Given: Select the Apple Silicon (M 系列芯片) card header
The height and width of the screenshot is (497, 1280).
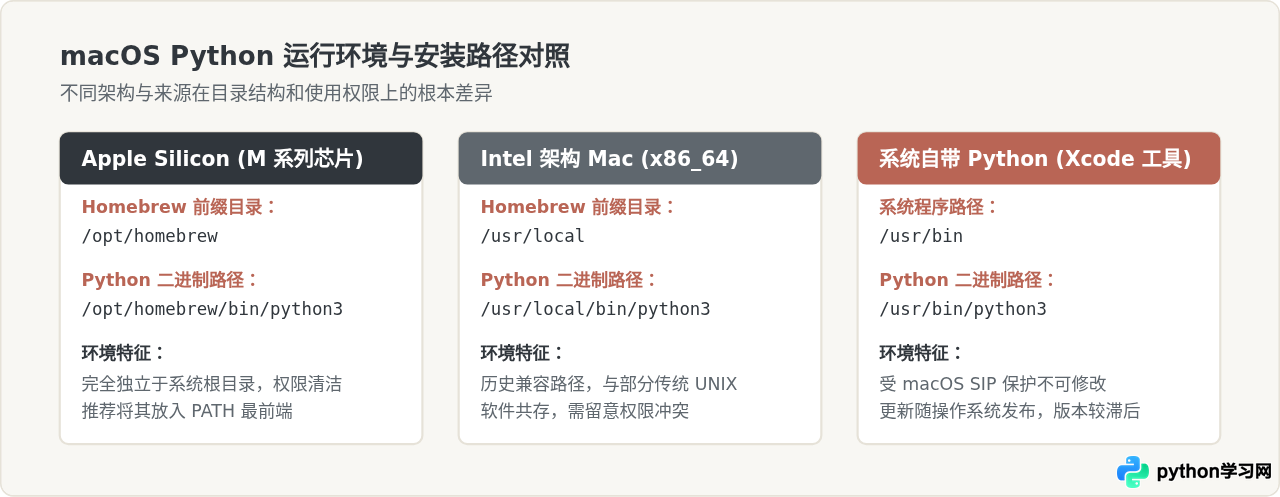Looking at the screenshot, I should (x=241, y=158).
